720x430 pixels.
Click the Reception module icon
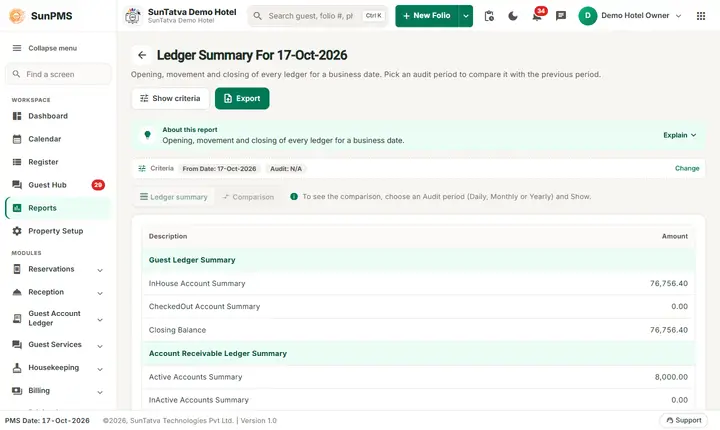click(x=17, y=292)
